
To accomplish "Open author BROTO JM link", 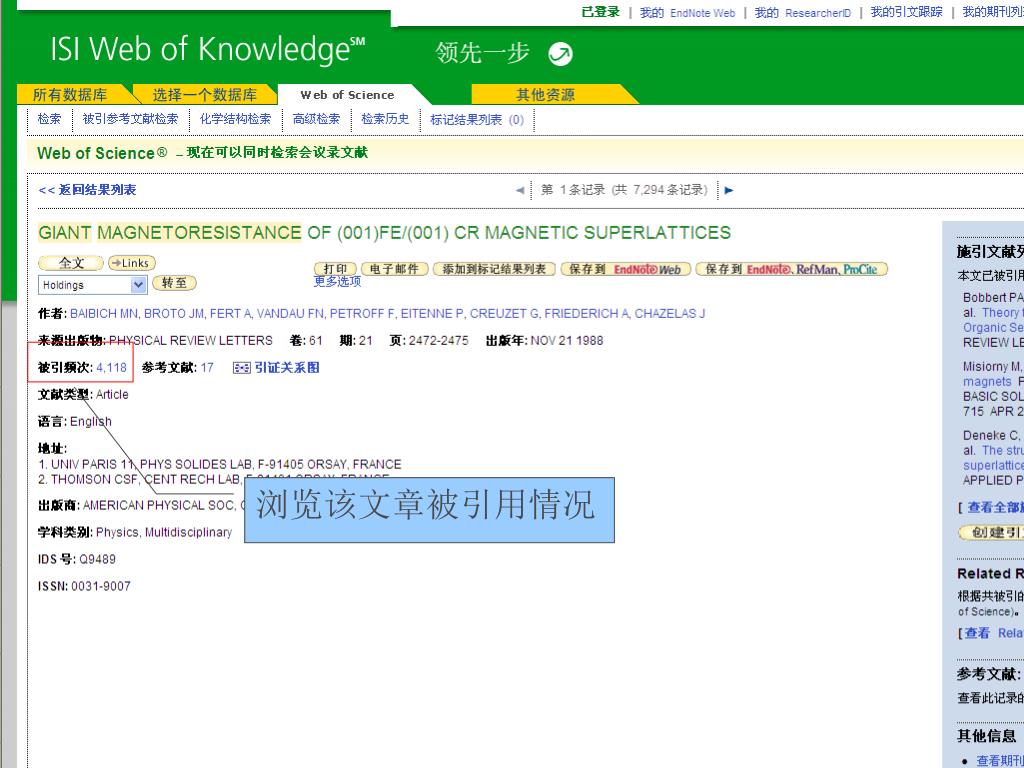I will point(174,313).
